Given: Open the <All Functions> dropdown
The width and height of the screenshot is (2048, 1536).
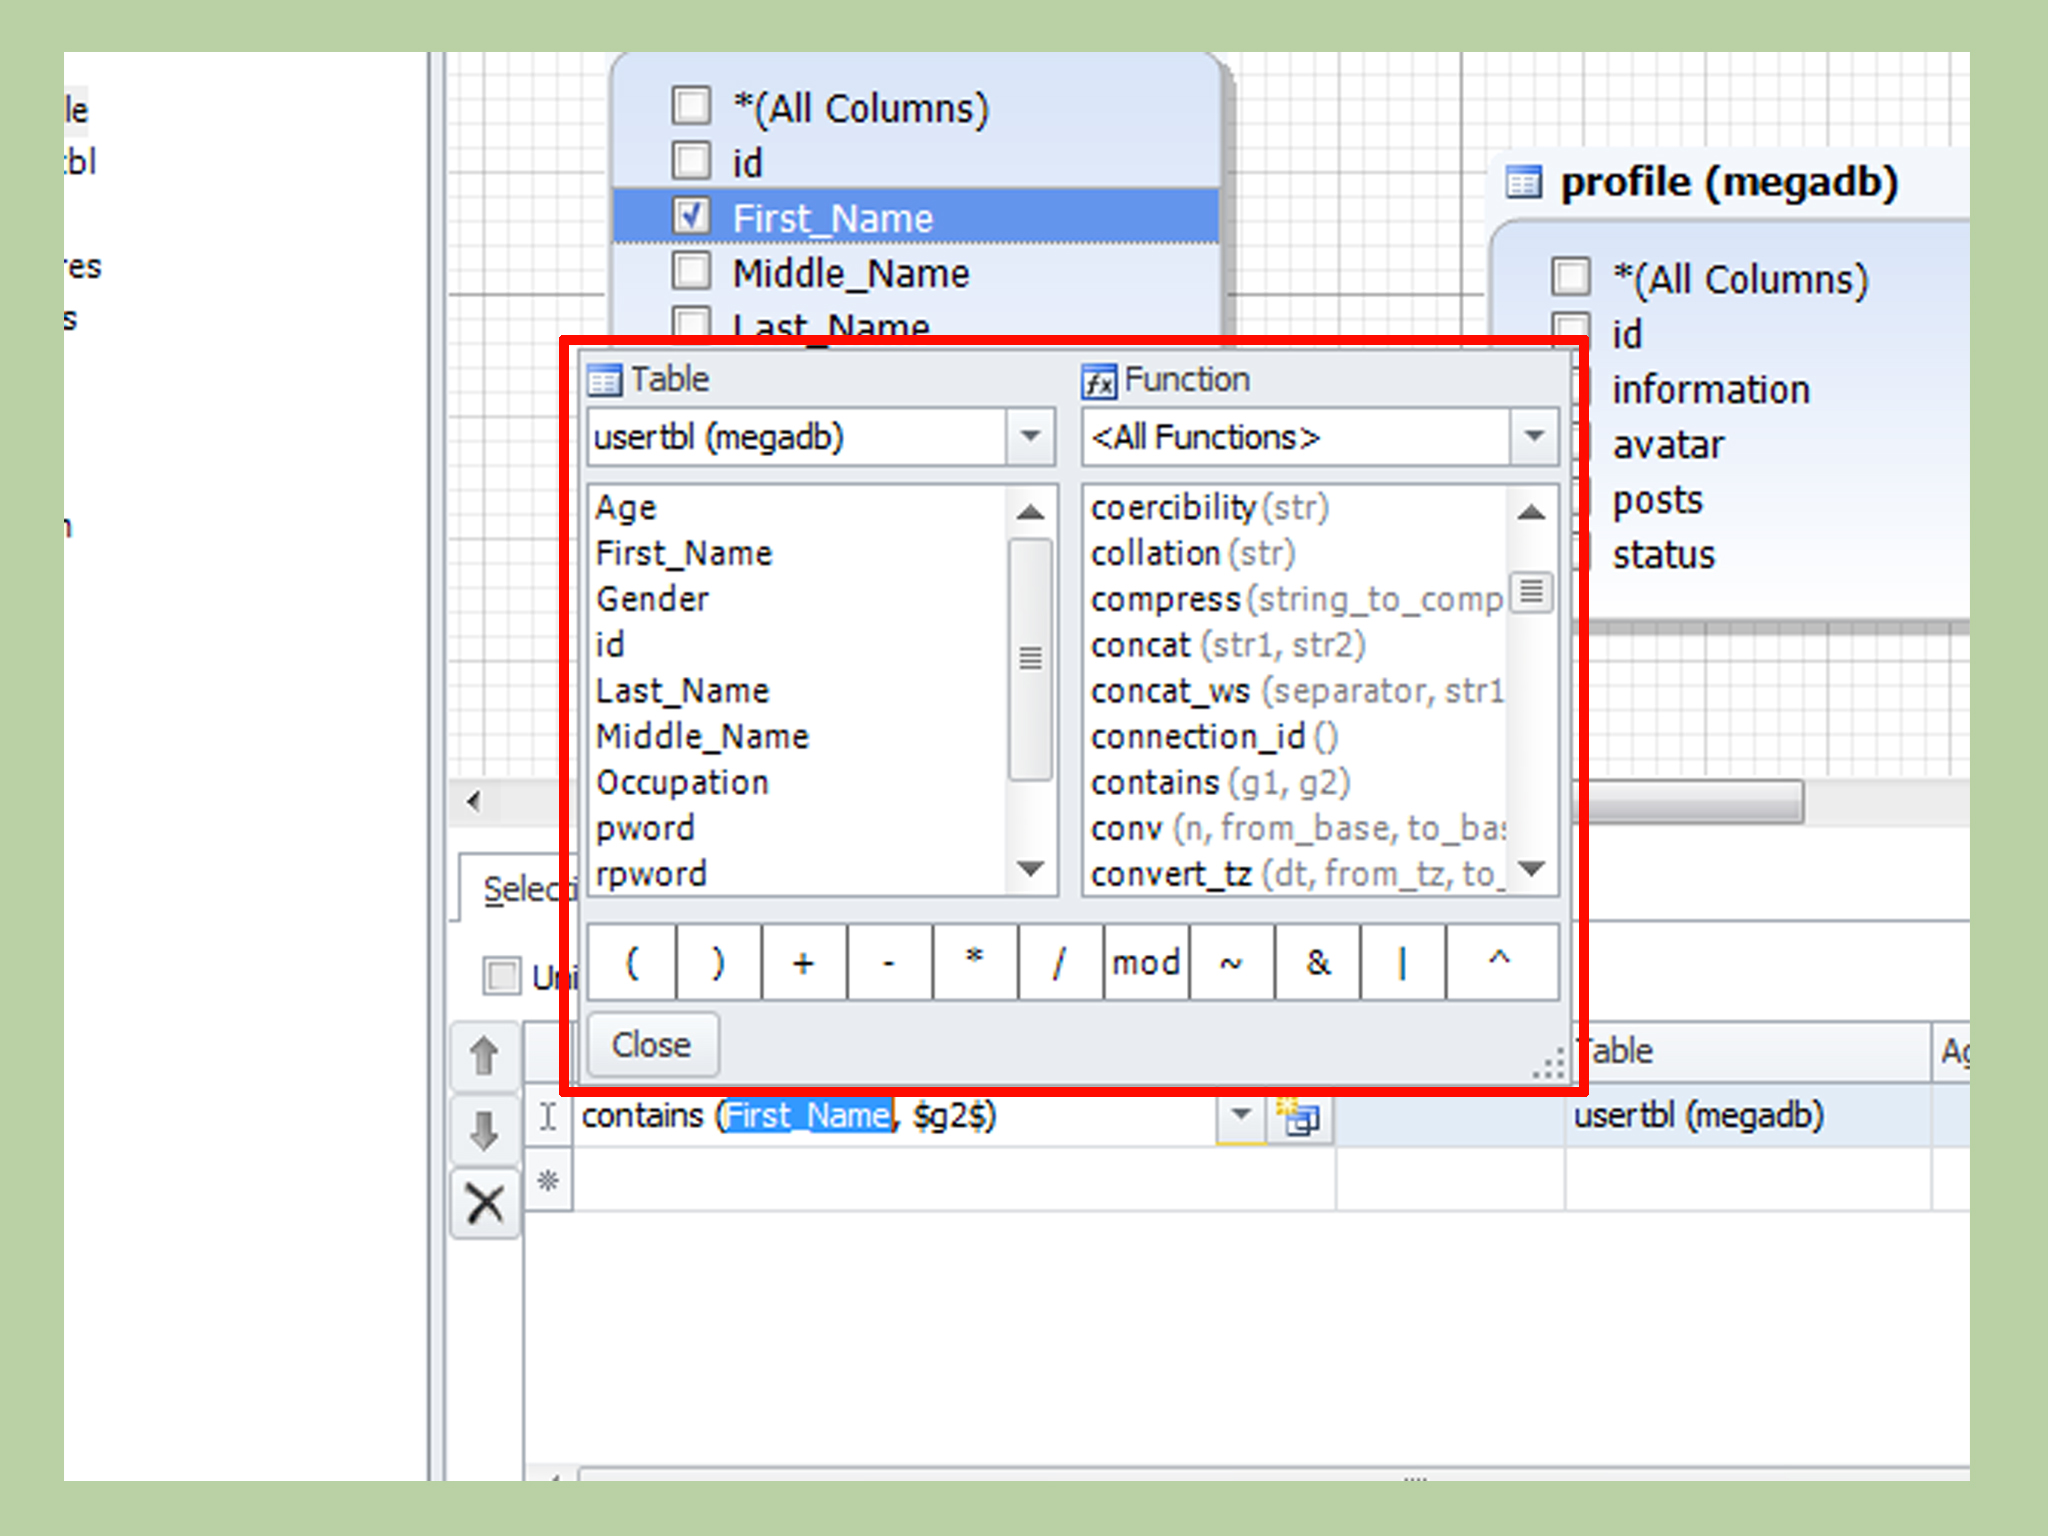Looking at the screenshot, I should [x=1534, y=437].
